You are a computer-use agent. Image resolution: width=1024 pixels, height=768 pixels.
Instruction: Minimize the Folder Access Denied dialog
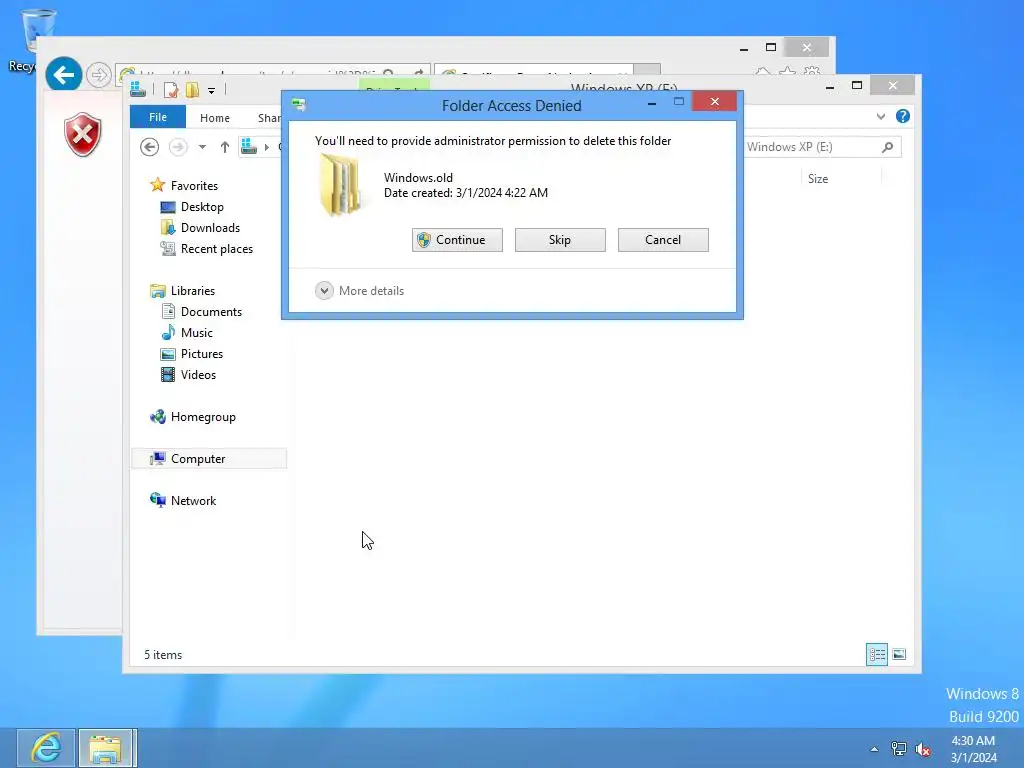pos(652,103)
